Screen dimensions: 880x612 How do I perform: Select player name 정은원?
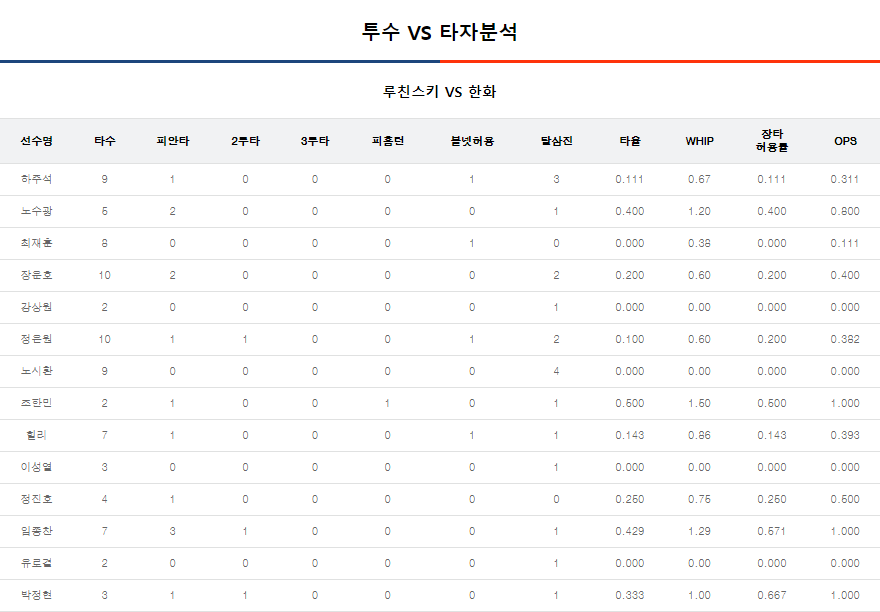point(36,339)
